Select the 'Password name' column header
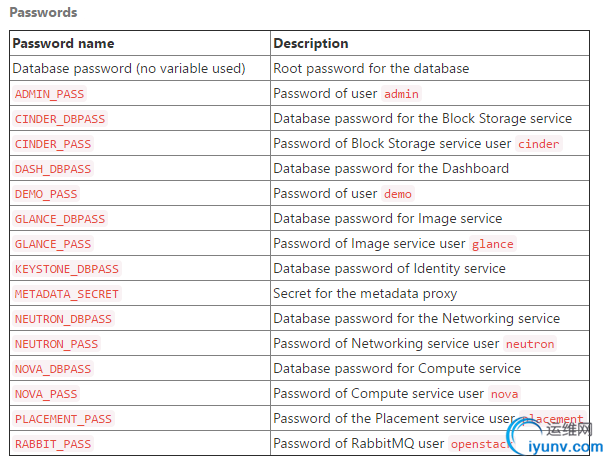Image resolution: width=609 pixels, height=463 pixels. pyautogui.click(x=63, y=44)
